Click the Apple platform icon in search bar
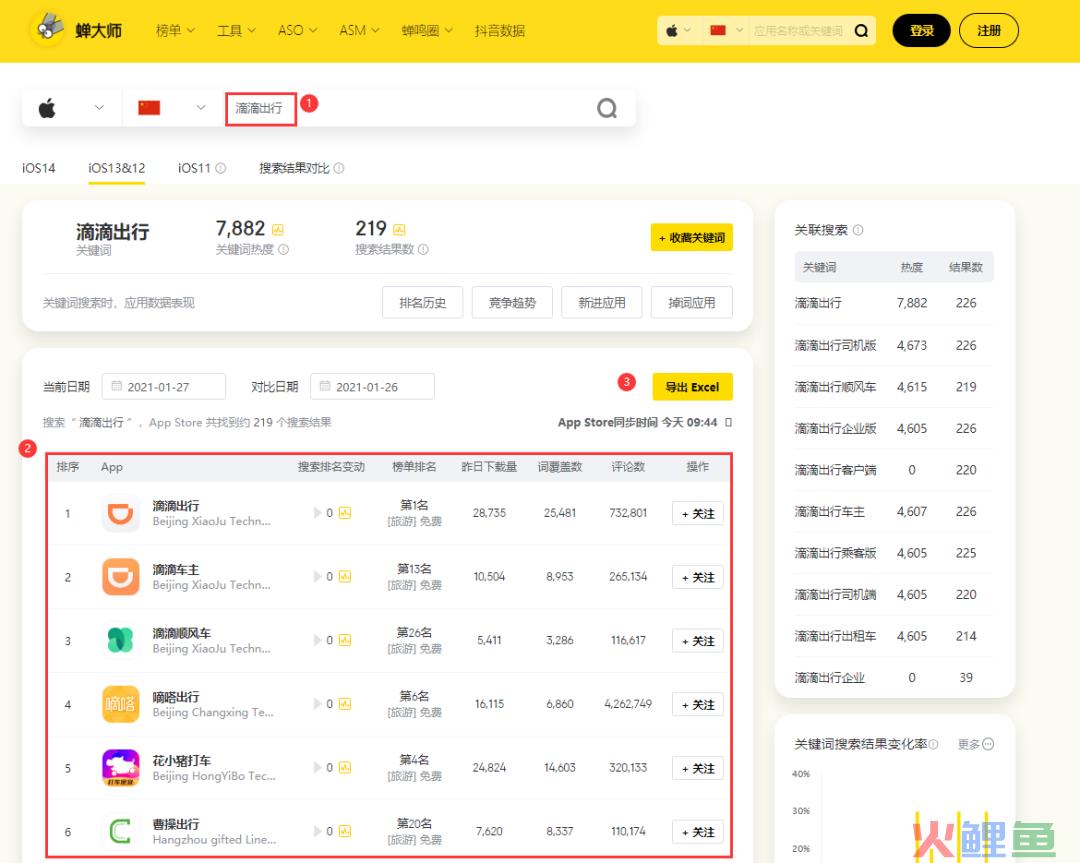Image resolution: width=1080 pixels, height=863 pixels. pyautogui.click(x=47, y=108)
